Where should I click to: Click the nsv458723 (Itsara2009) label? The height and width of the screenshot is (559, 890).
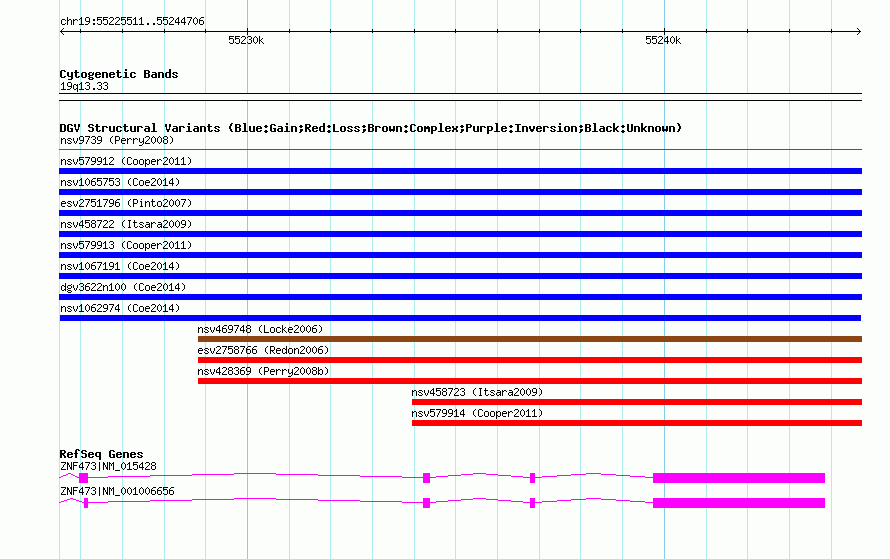point(477,392)
